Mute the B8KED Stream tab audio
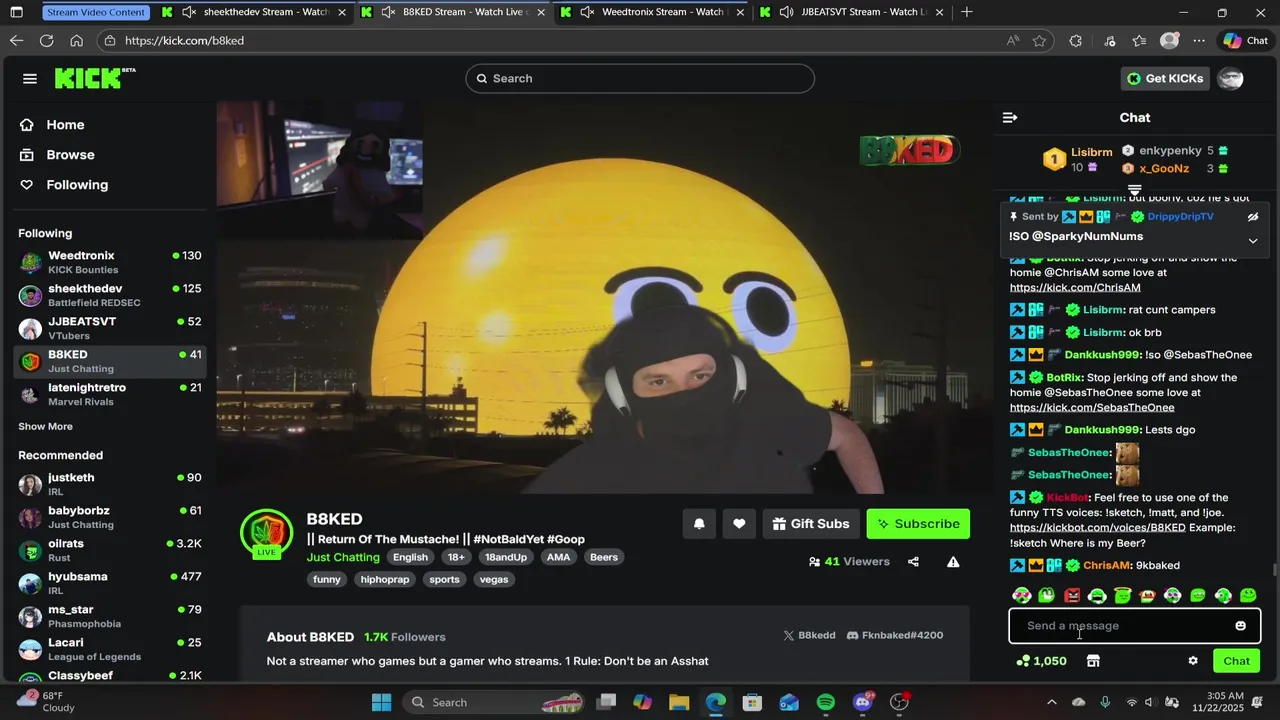This screenshot has height=720, width=1280. [x=388, y=12]
